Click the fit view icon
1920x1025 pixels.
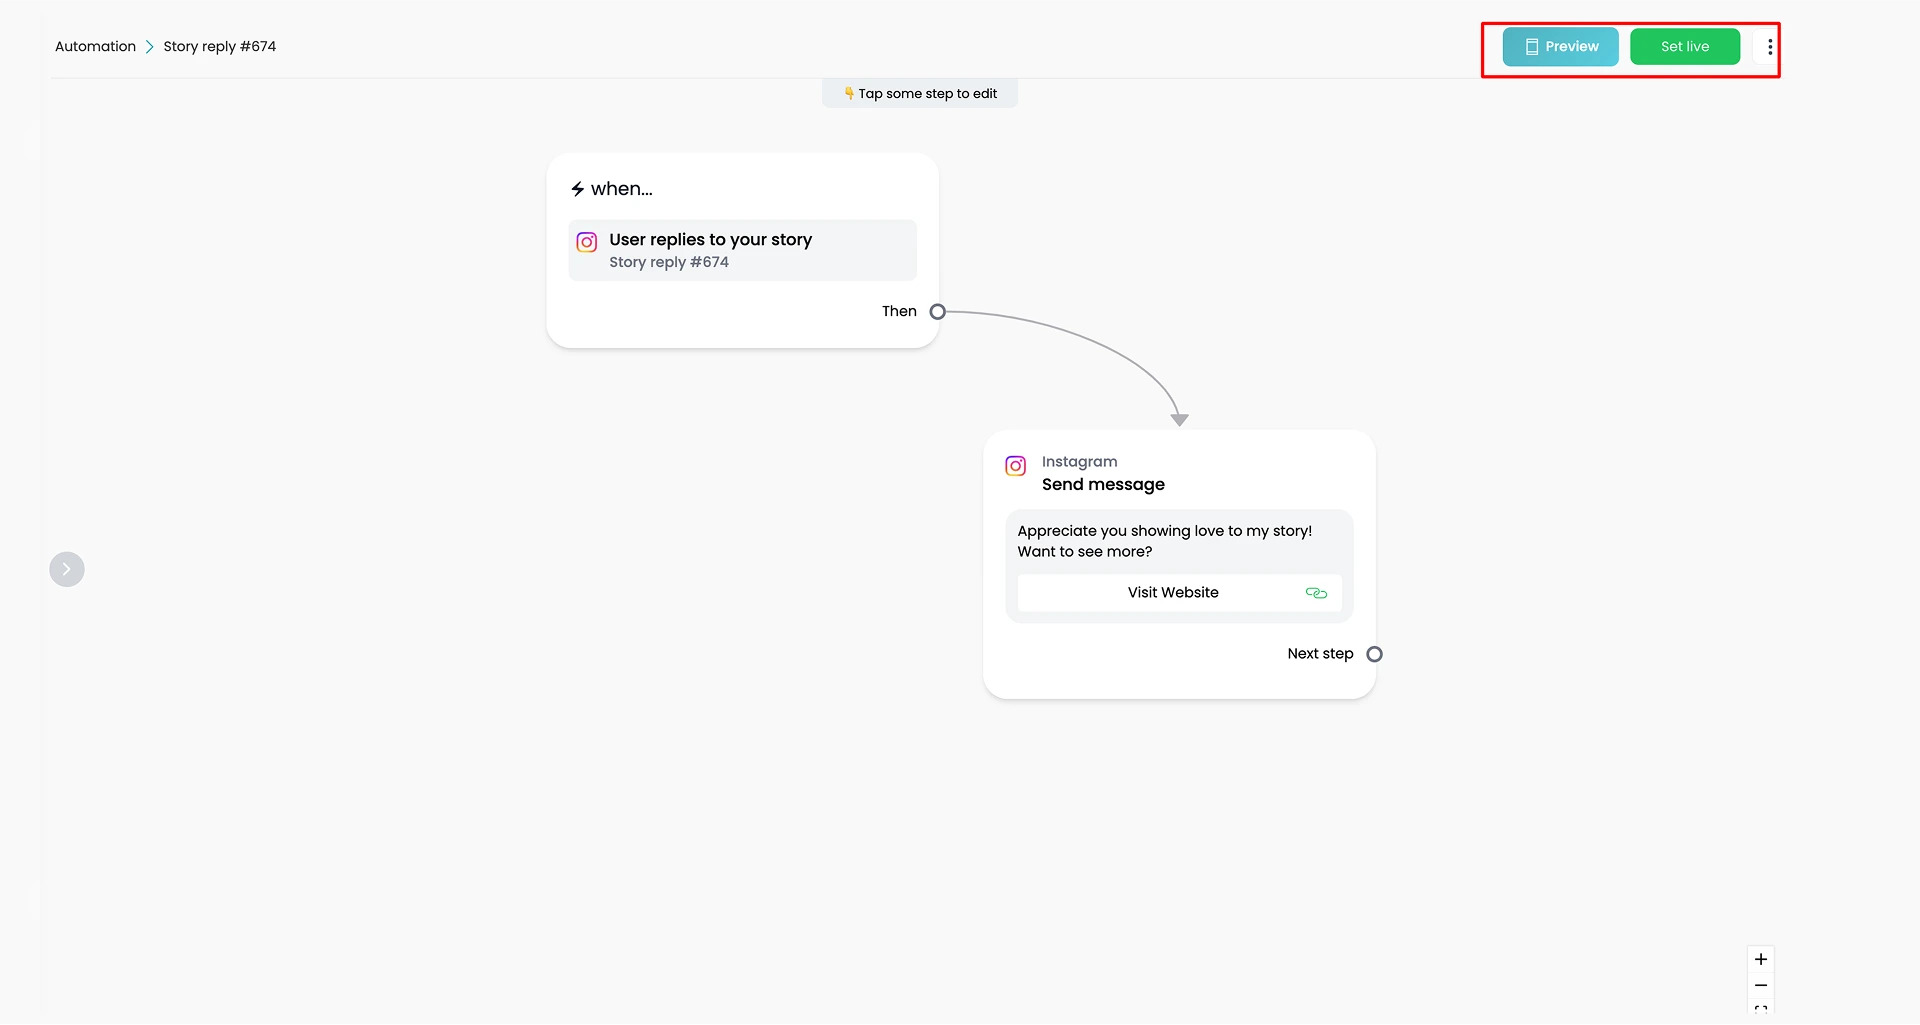[1761, 1010]
